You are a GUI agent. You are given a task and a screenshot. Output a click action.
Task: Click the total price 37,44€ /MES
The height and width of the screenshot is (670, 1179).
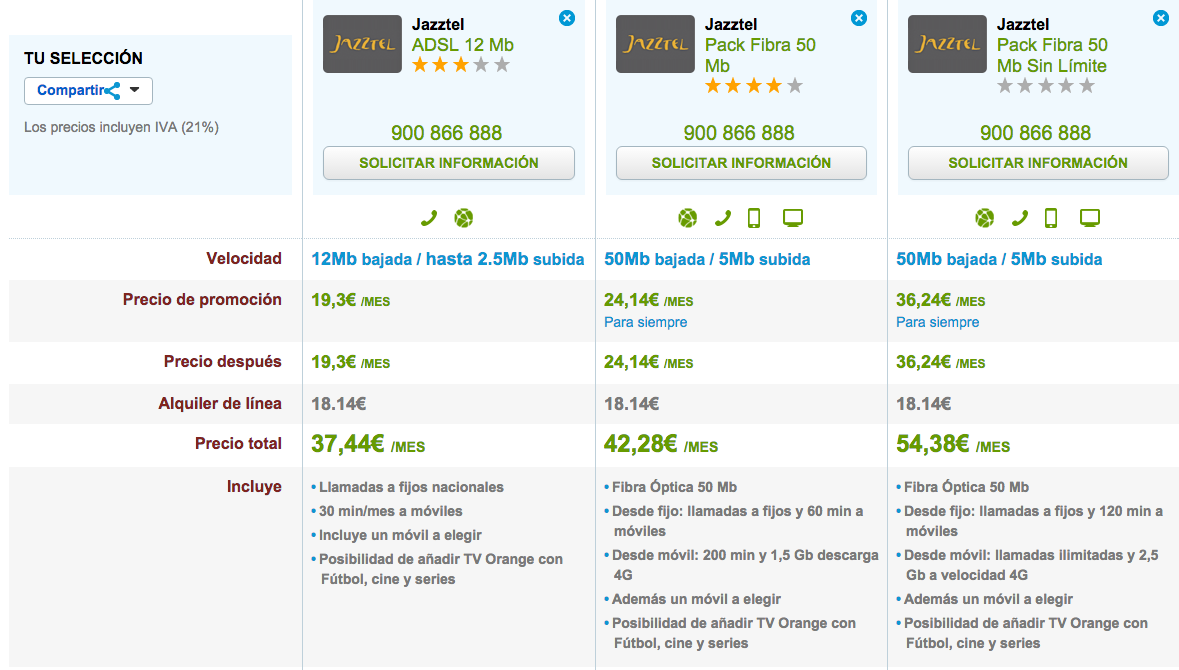point(368,444)
